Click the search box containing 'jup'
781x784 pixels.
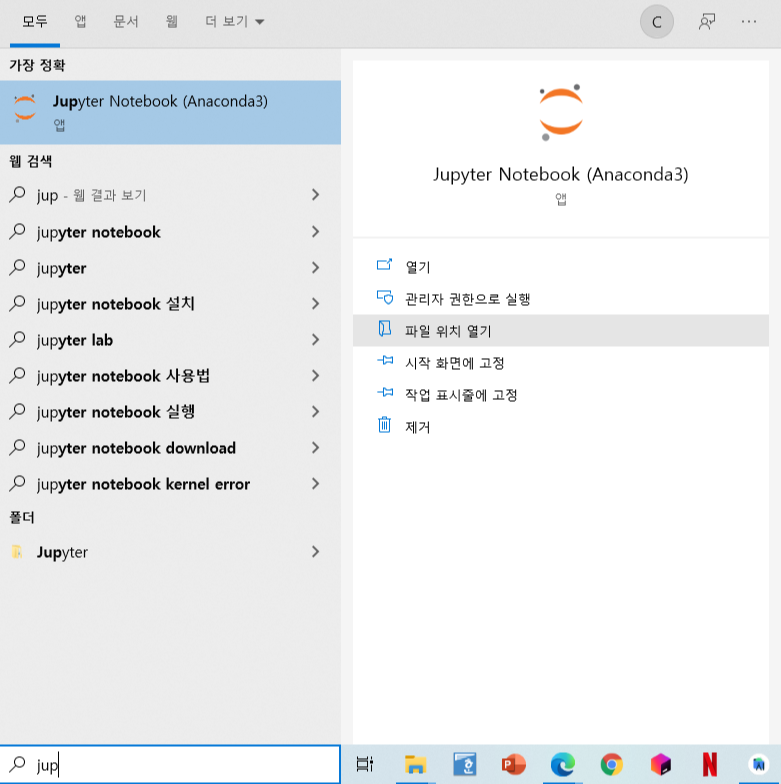pos(170,764)
